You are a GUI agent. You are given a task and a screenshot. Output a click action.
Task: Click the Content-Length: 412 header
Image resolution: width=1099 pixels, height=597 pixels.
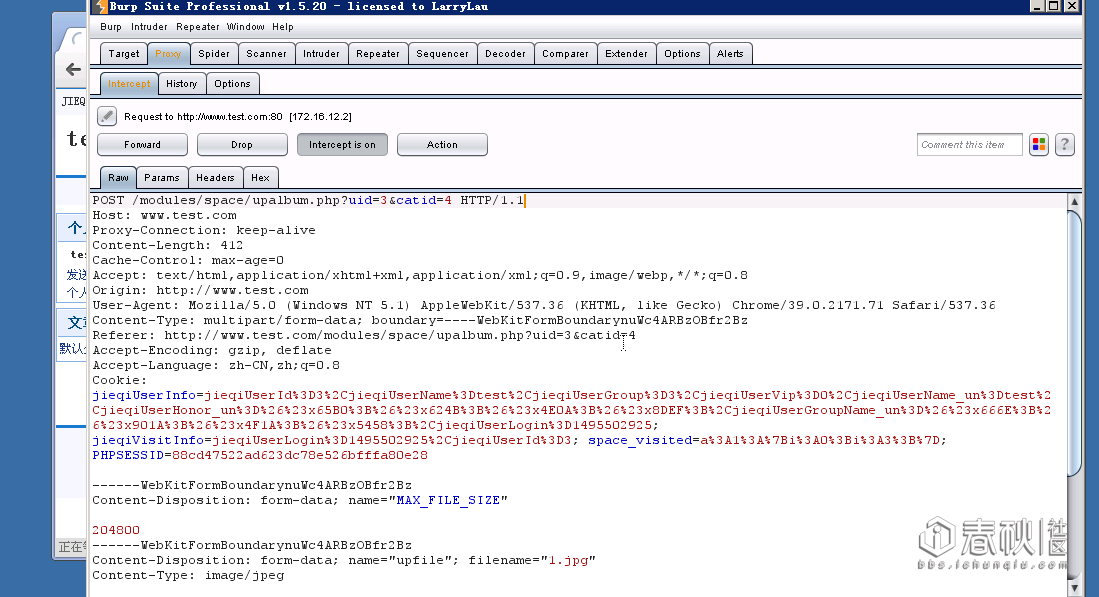168,245
